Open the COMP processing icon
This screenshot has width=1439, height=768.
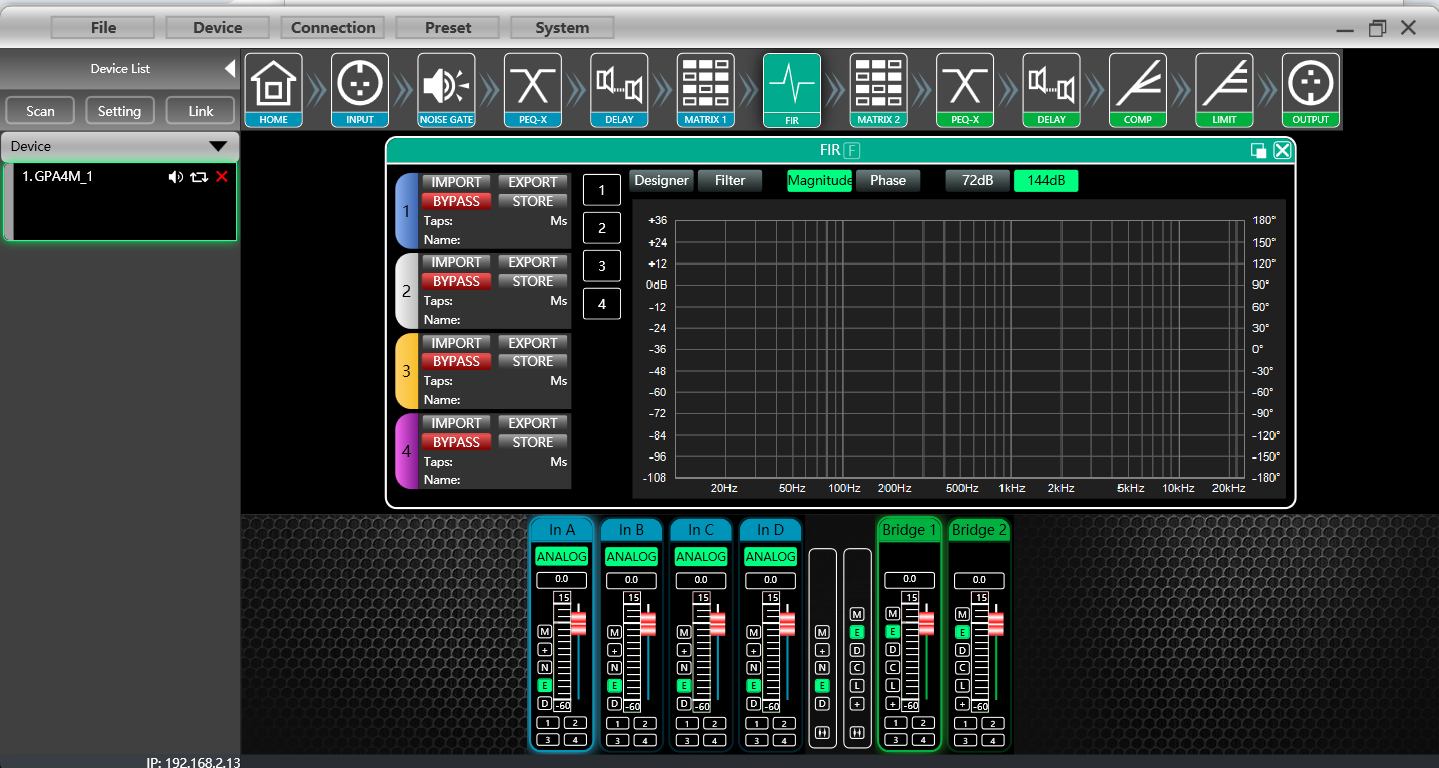point(1137,90)
